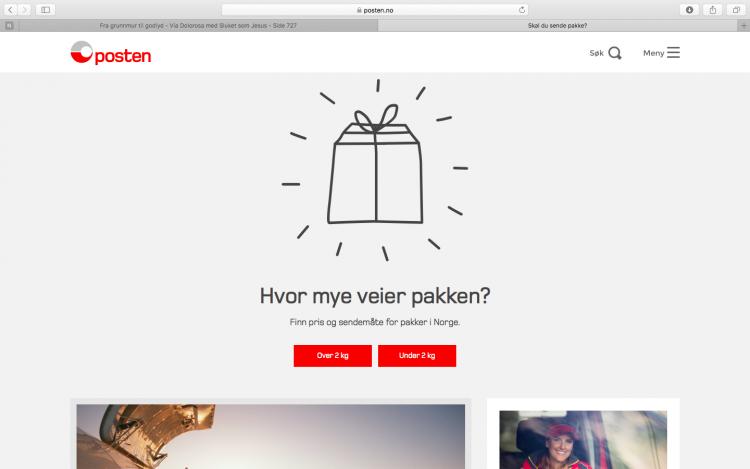Open the Safari share icon
Screen dimensions: 750x469
pyautogui.click(x=713, y=10)
